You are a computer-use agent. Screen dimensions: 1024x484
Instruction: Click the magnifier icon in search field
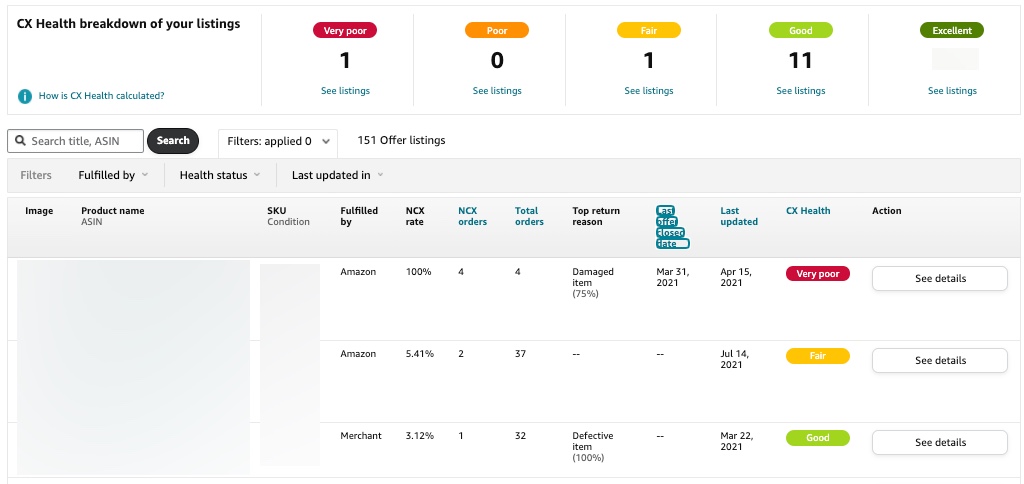click(x=21, y=141)
